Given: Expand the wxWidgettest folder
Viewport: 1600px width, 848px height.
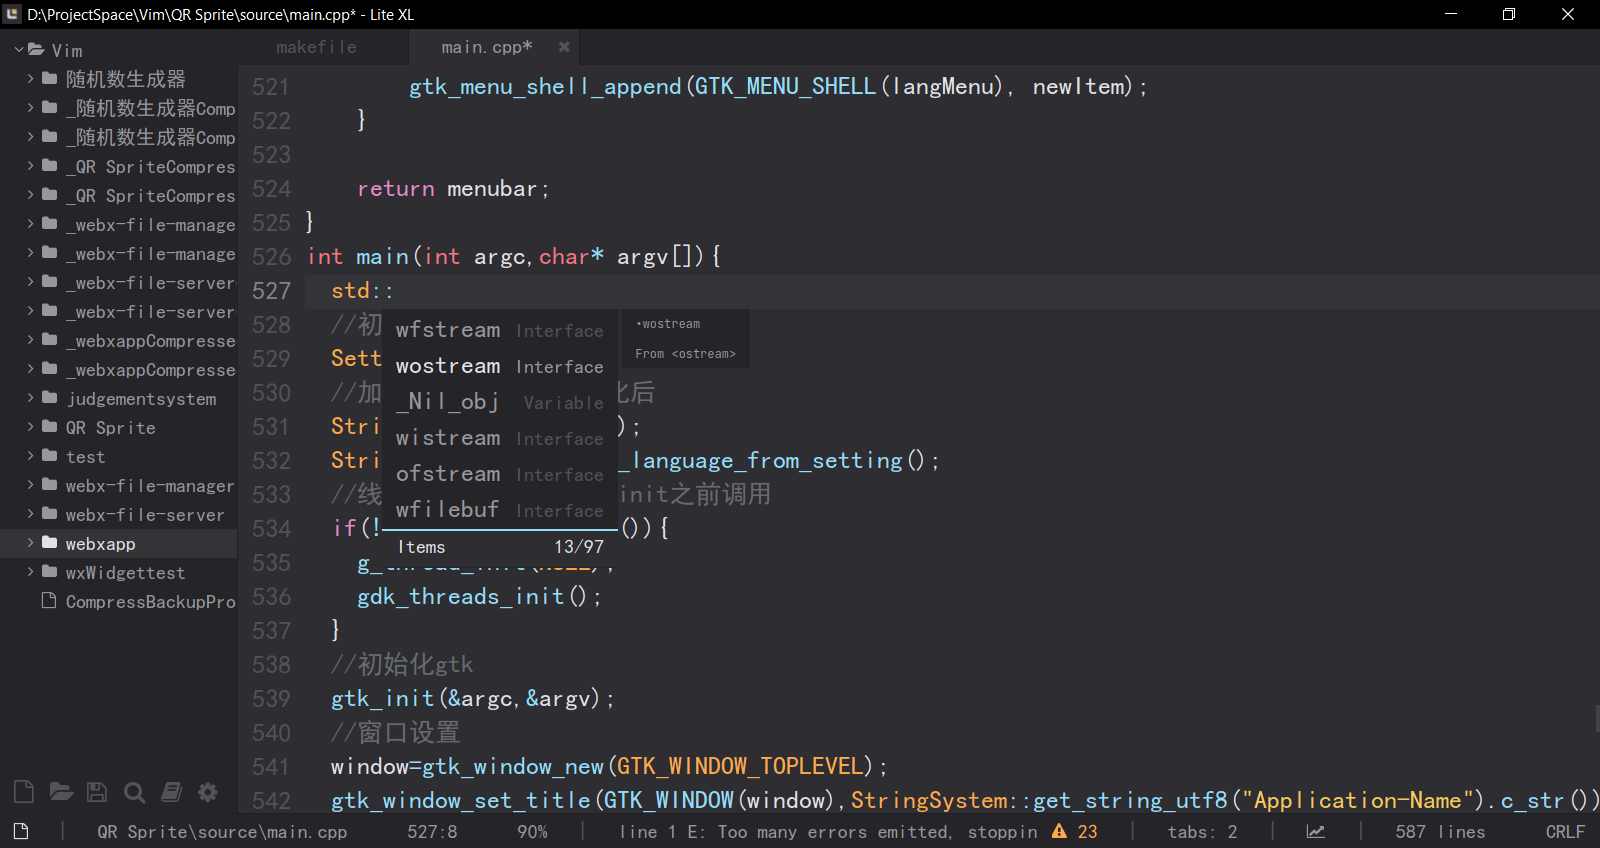Looking at the screenshot, I should (125, 573).
